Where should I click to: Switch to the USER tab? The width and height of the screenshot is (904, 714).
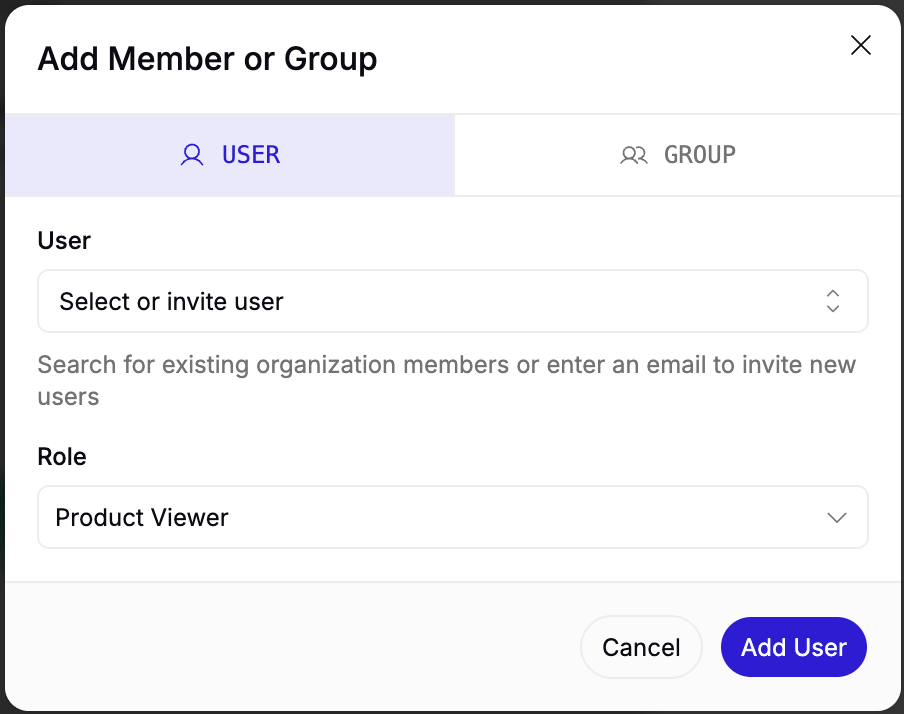click(230, 155)
